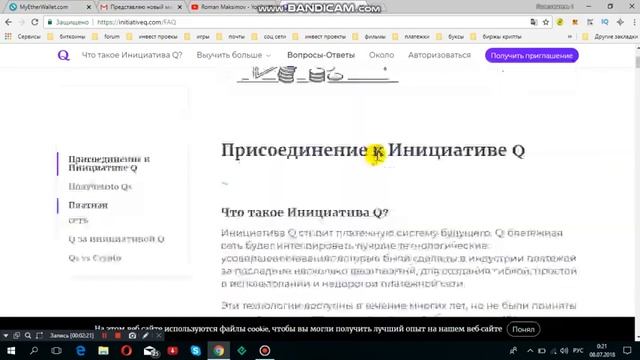Select Платная сеть sidebar item
640x360 pixels.
coord(88,212)
